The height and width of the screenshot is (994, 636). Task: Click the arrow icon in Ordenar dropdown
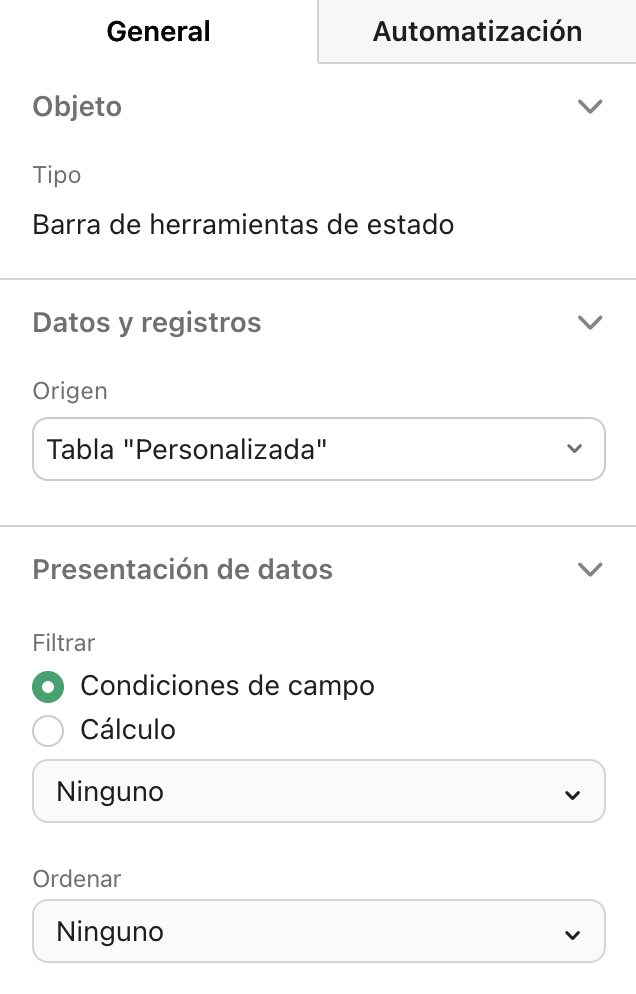(x=572, y=934)
